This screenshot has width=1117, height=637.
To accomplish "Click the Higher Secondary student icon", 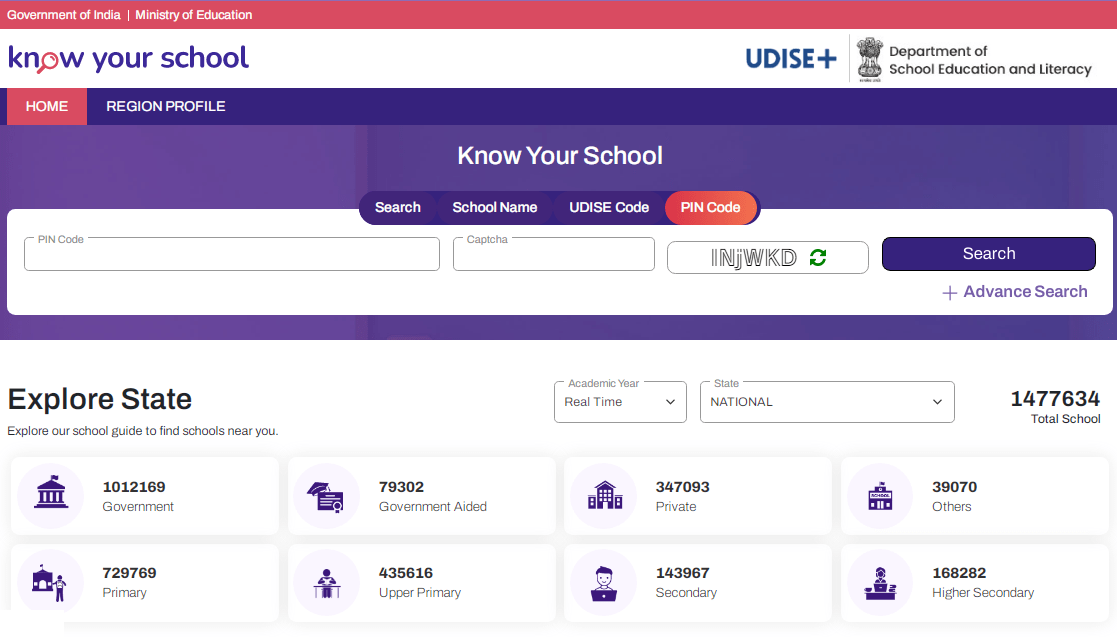I will (x=880, y=582).
